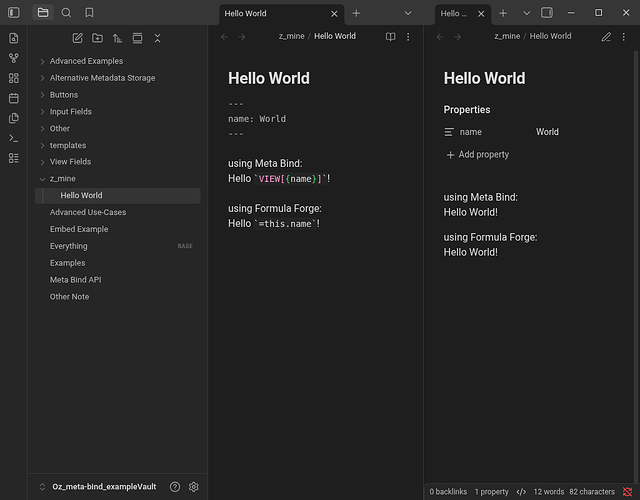Click 0 backlinks in status bar
The image size is (640, 500).
448,492
